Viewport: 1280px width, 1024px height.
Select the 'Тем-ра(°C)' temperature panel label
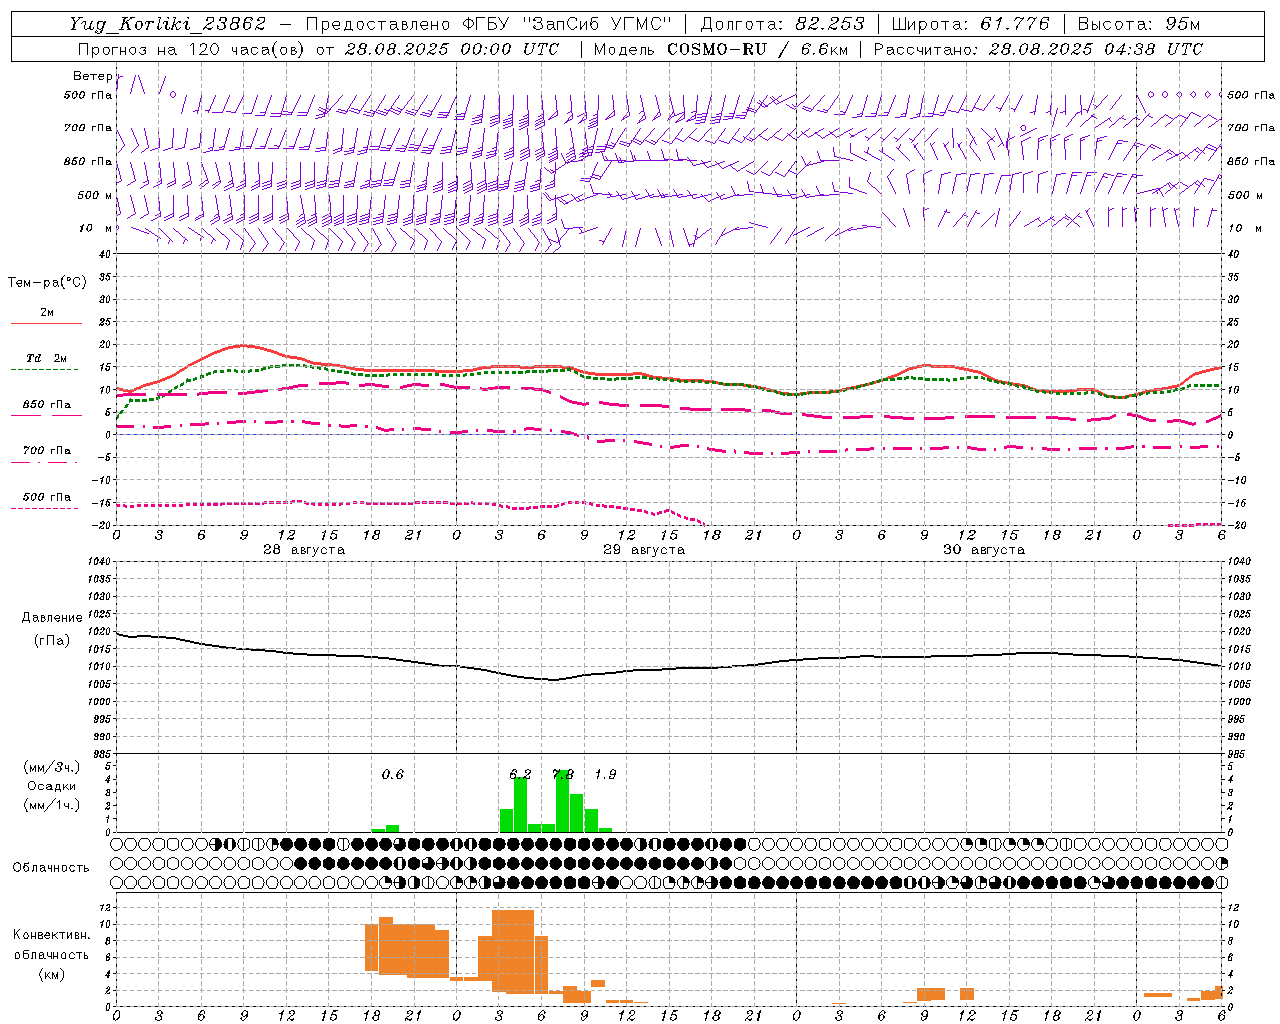47,283
